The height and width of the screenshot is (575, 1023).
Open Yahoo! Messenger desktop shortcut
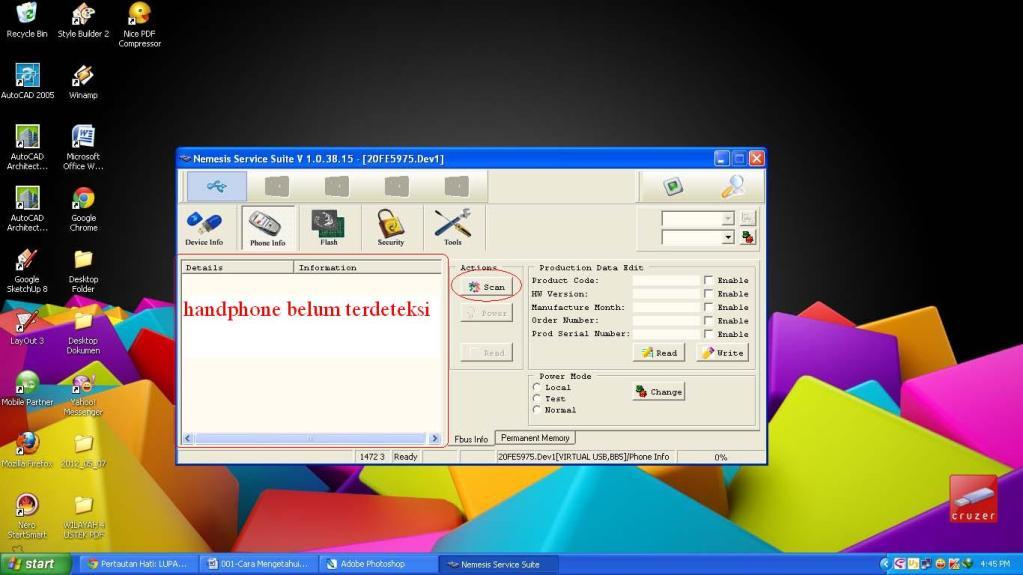83,394
